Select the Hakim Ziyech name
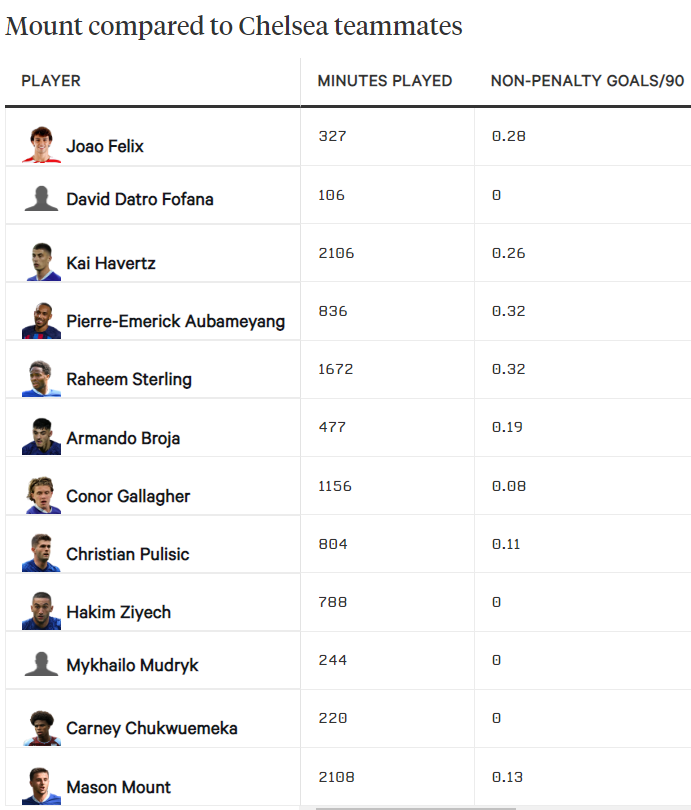Image resolution: width=691 pixels, height=810 pixels. click(x=118, y=612)
